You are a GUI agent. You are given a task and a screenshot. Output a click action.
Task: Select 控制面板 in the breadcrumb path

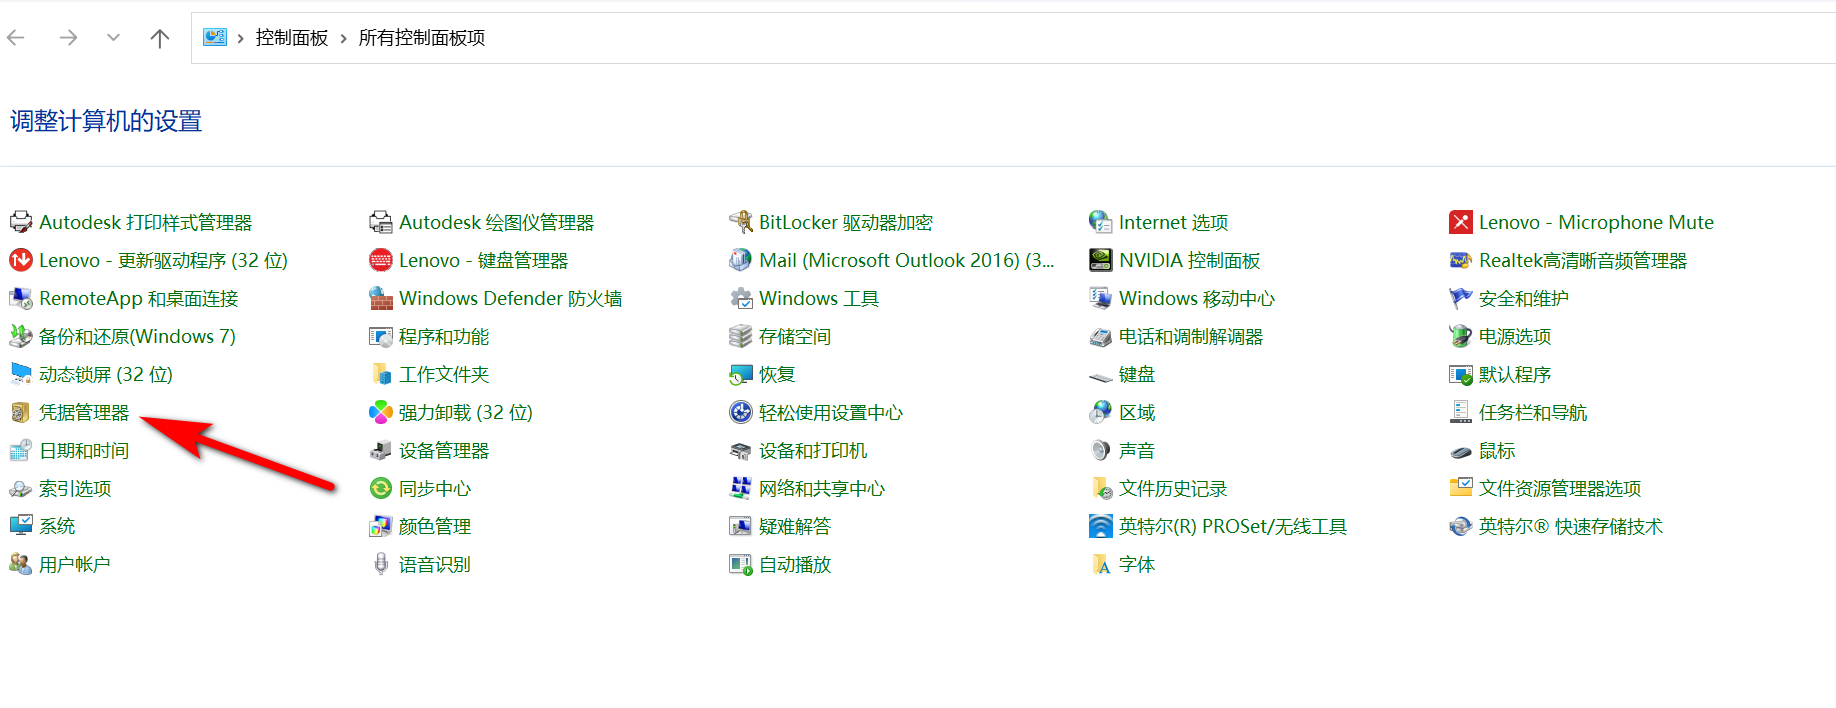291,38
